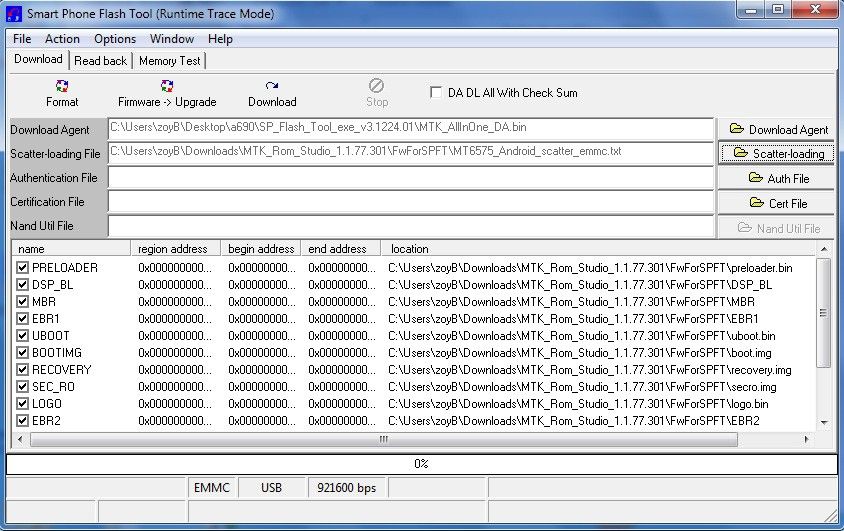
Task: Select the secro.img location entry
Action: click(582, 386)
